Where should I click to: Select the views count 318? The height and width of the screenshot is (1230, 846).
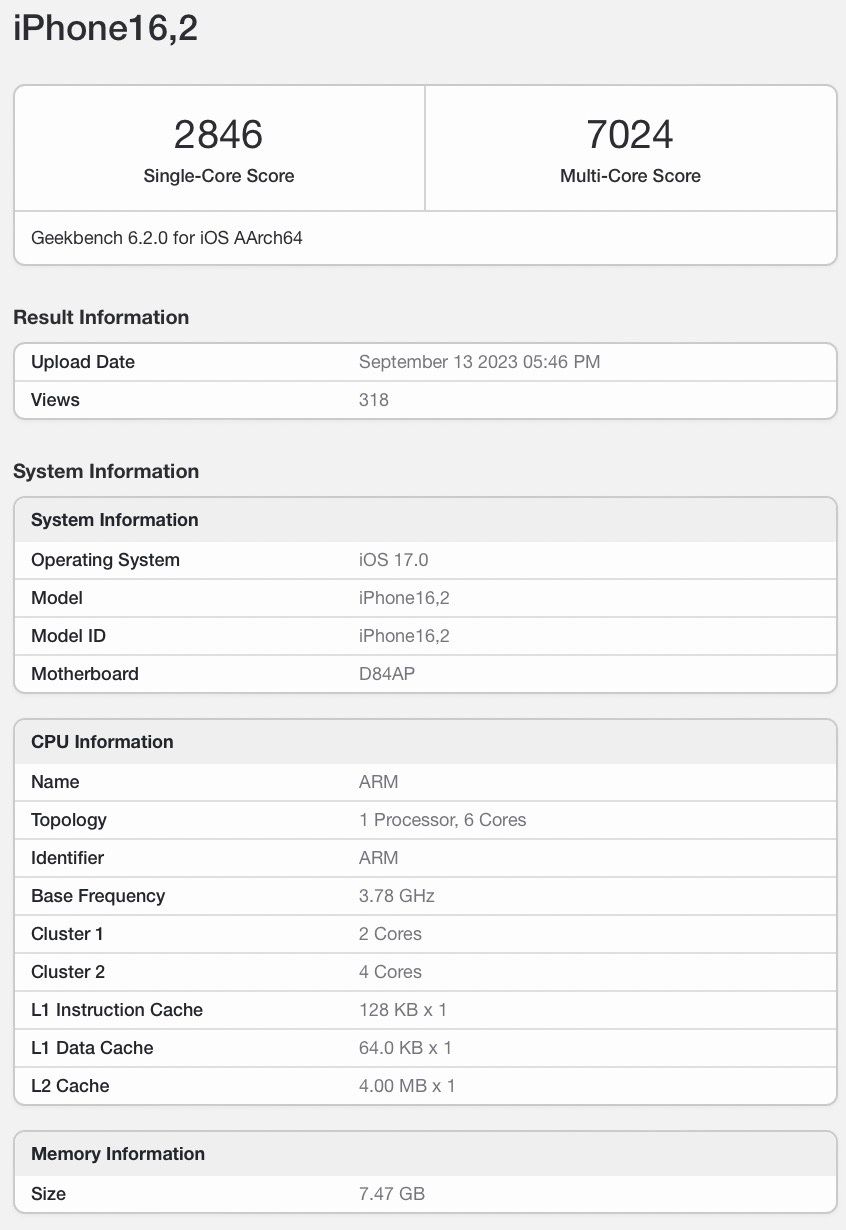(374, 400)
